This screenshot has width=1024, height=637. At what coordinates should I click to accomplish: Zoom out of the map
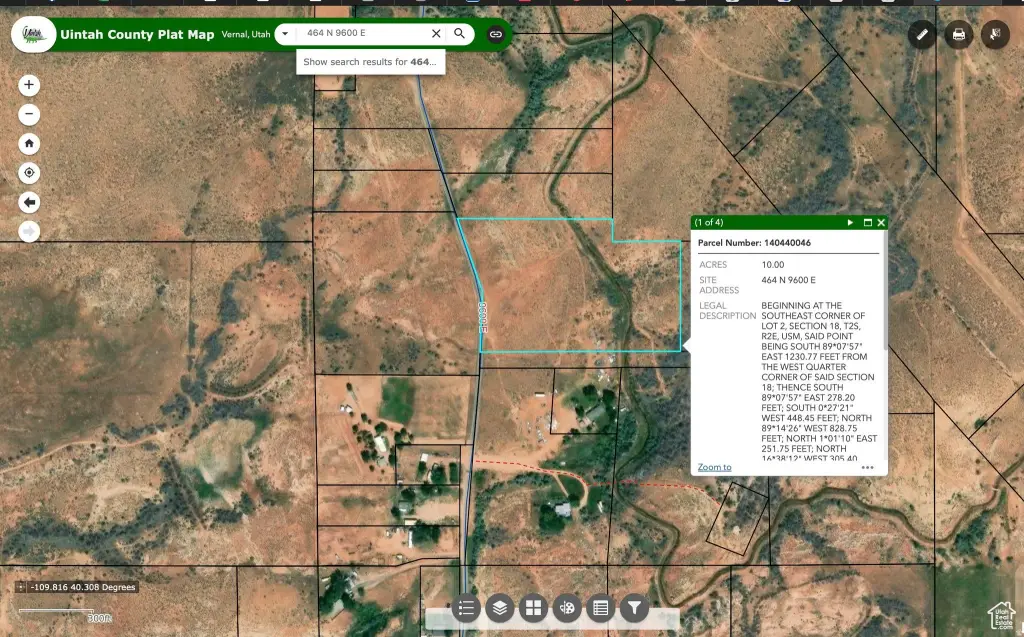pyautogui.click(x=30, y=114)
